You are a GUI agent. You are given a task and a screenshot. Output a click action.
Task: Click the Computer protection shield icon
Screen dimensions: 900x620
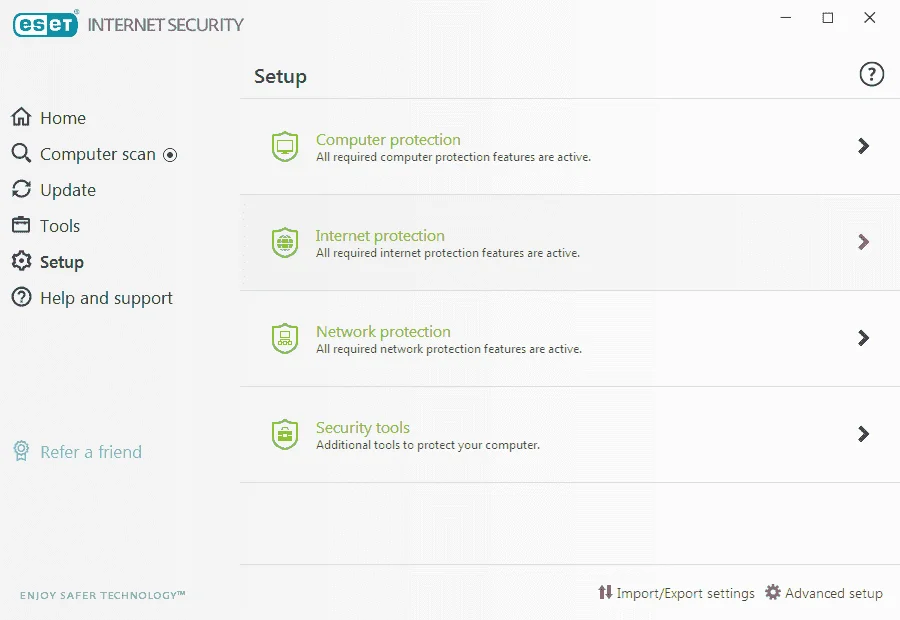click(x=285, y=146)
